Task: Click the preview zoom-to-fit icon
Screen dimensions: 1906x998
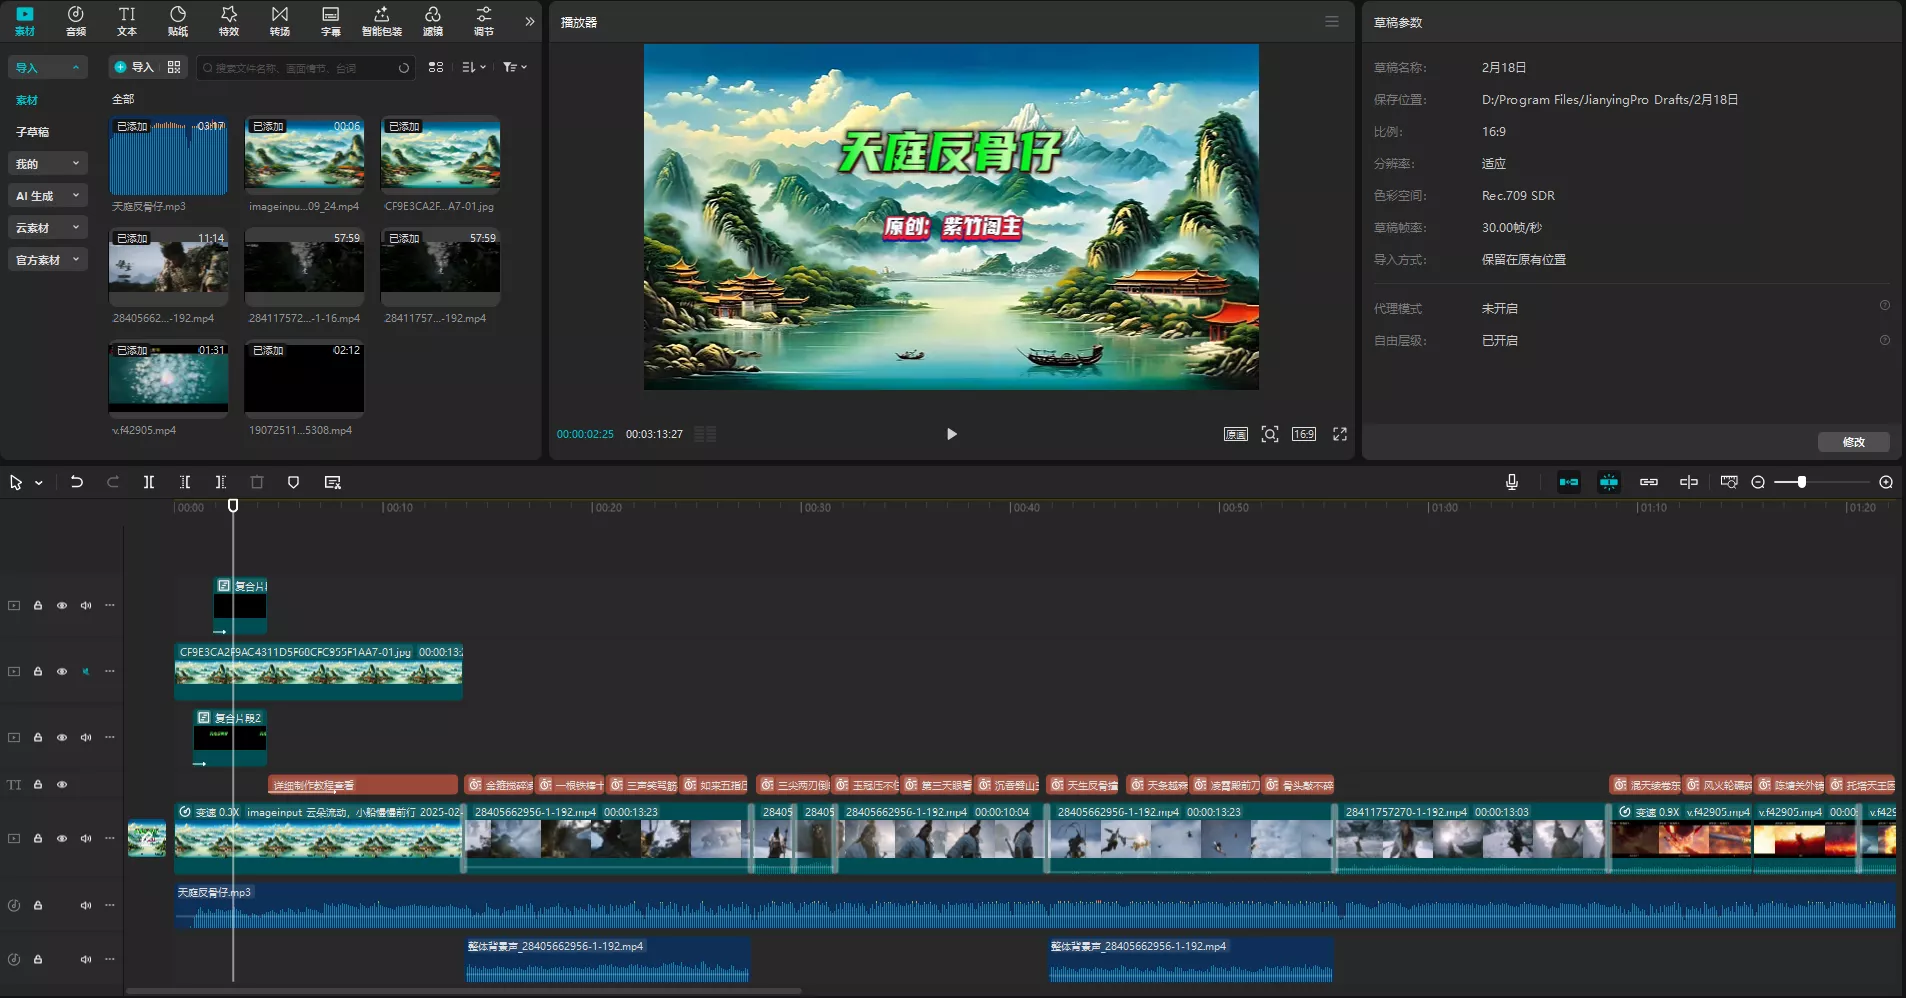Action: [1270, 434]
